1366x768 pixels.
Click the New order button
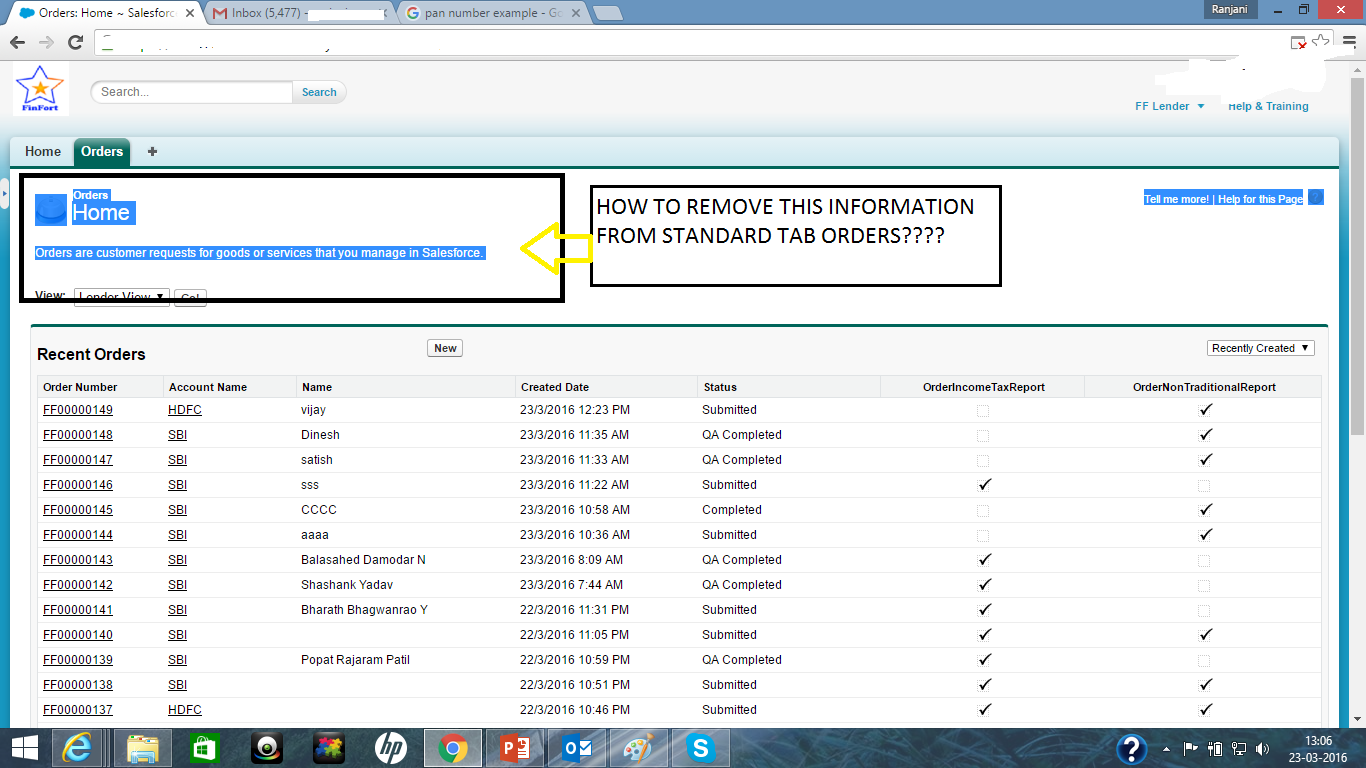click(x=445, y=348)
